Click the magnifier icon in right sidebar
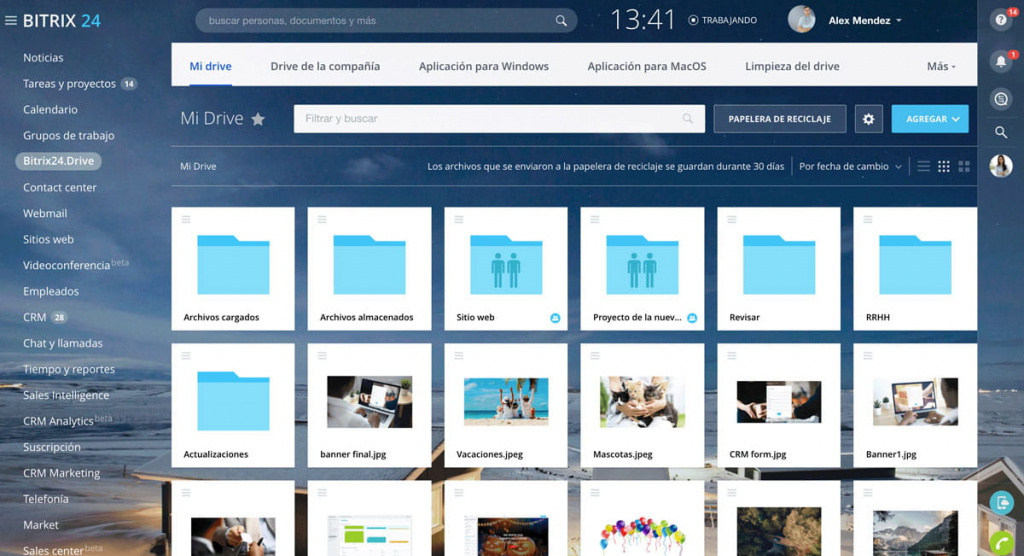 1000,132
